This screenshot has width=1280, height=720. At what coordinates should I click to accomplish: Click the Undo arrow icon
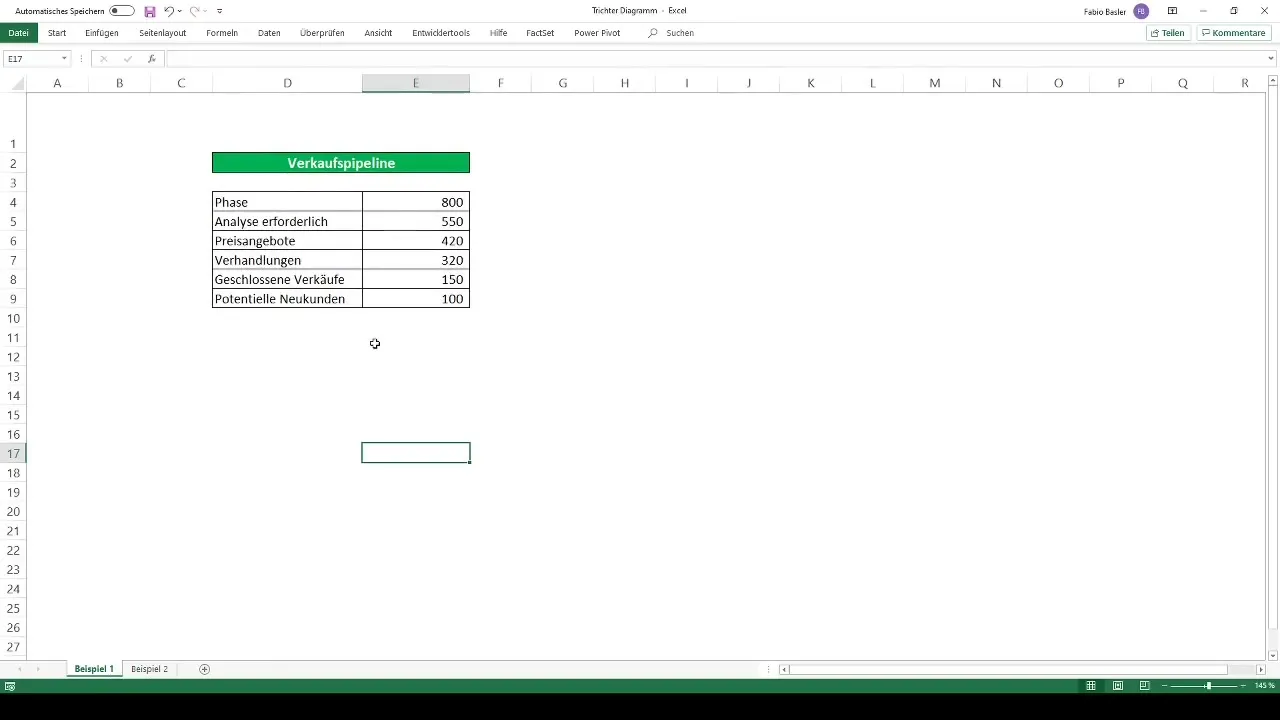point(169,11)
